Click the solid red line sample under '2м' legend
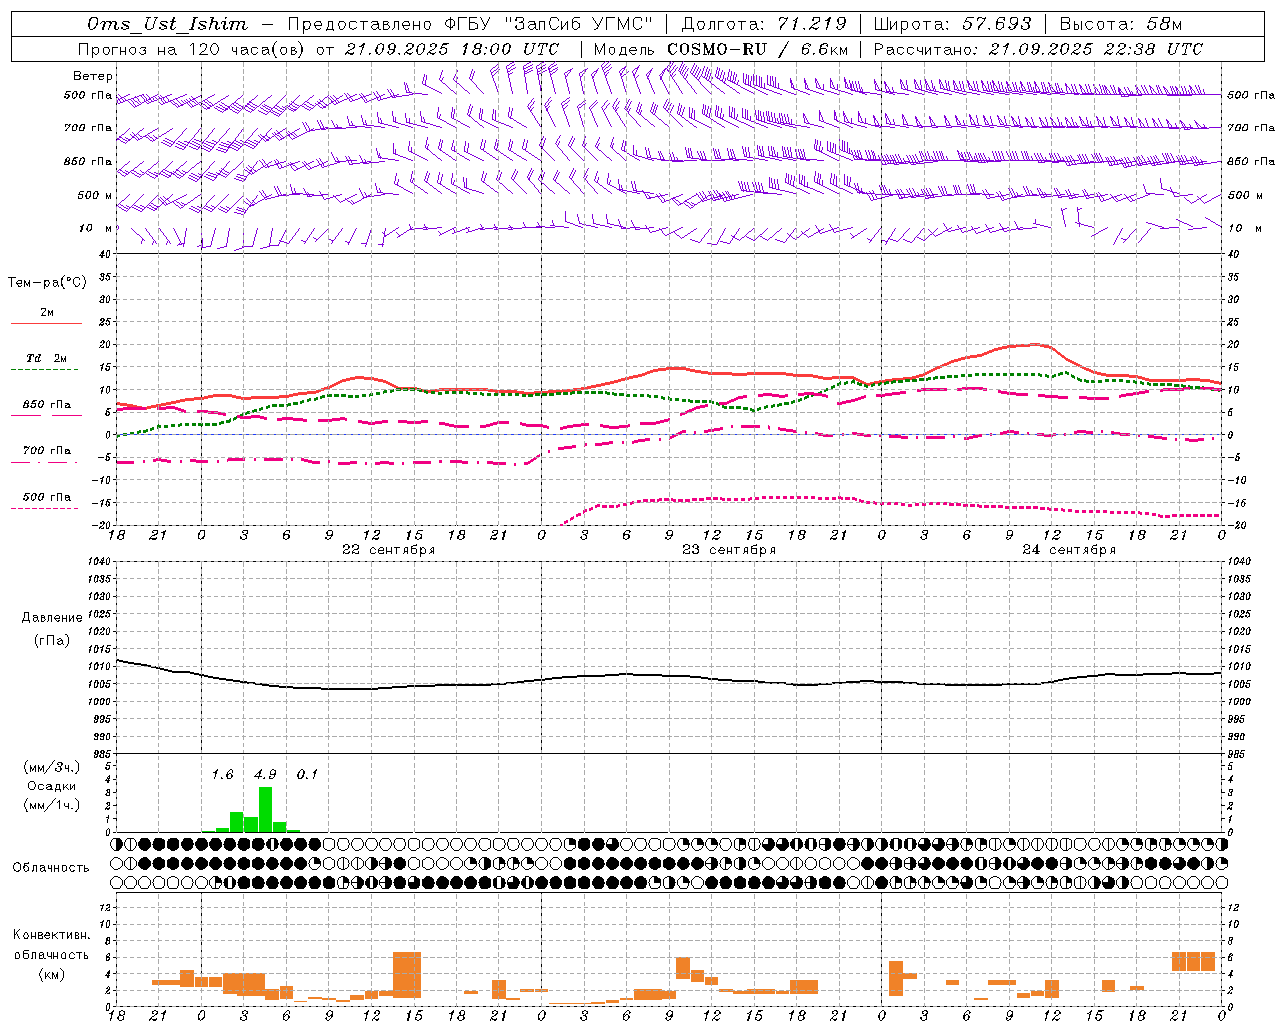The width and height of the screenshot is (1280, 1024). pos(46,323)
